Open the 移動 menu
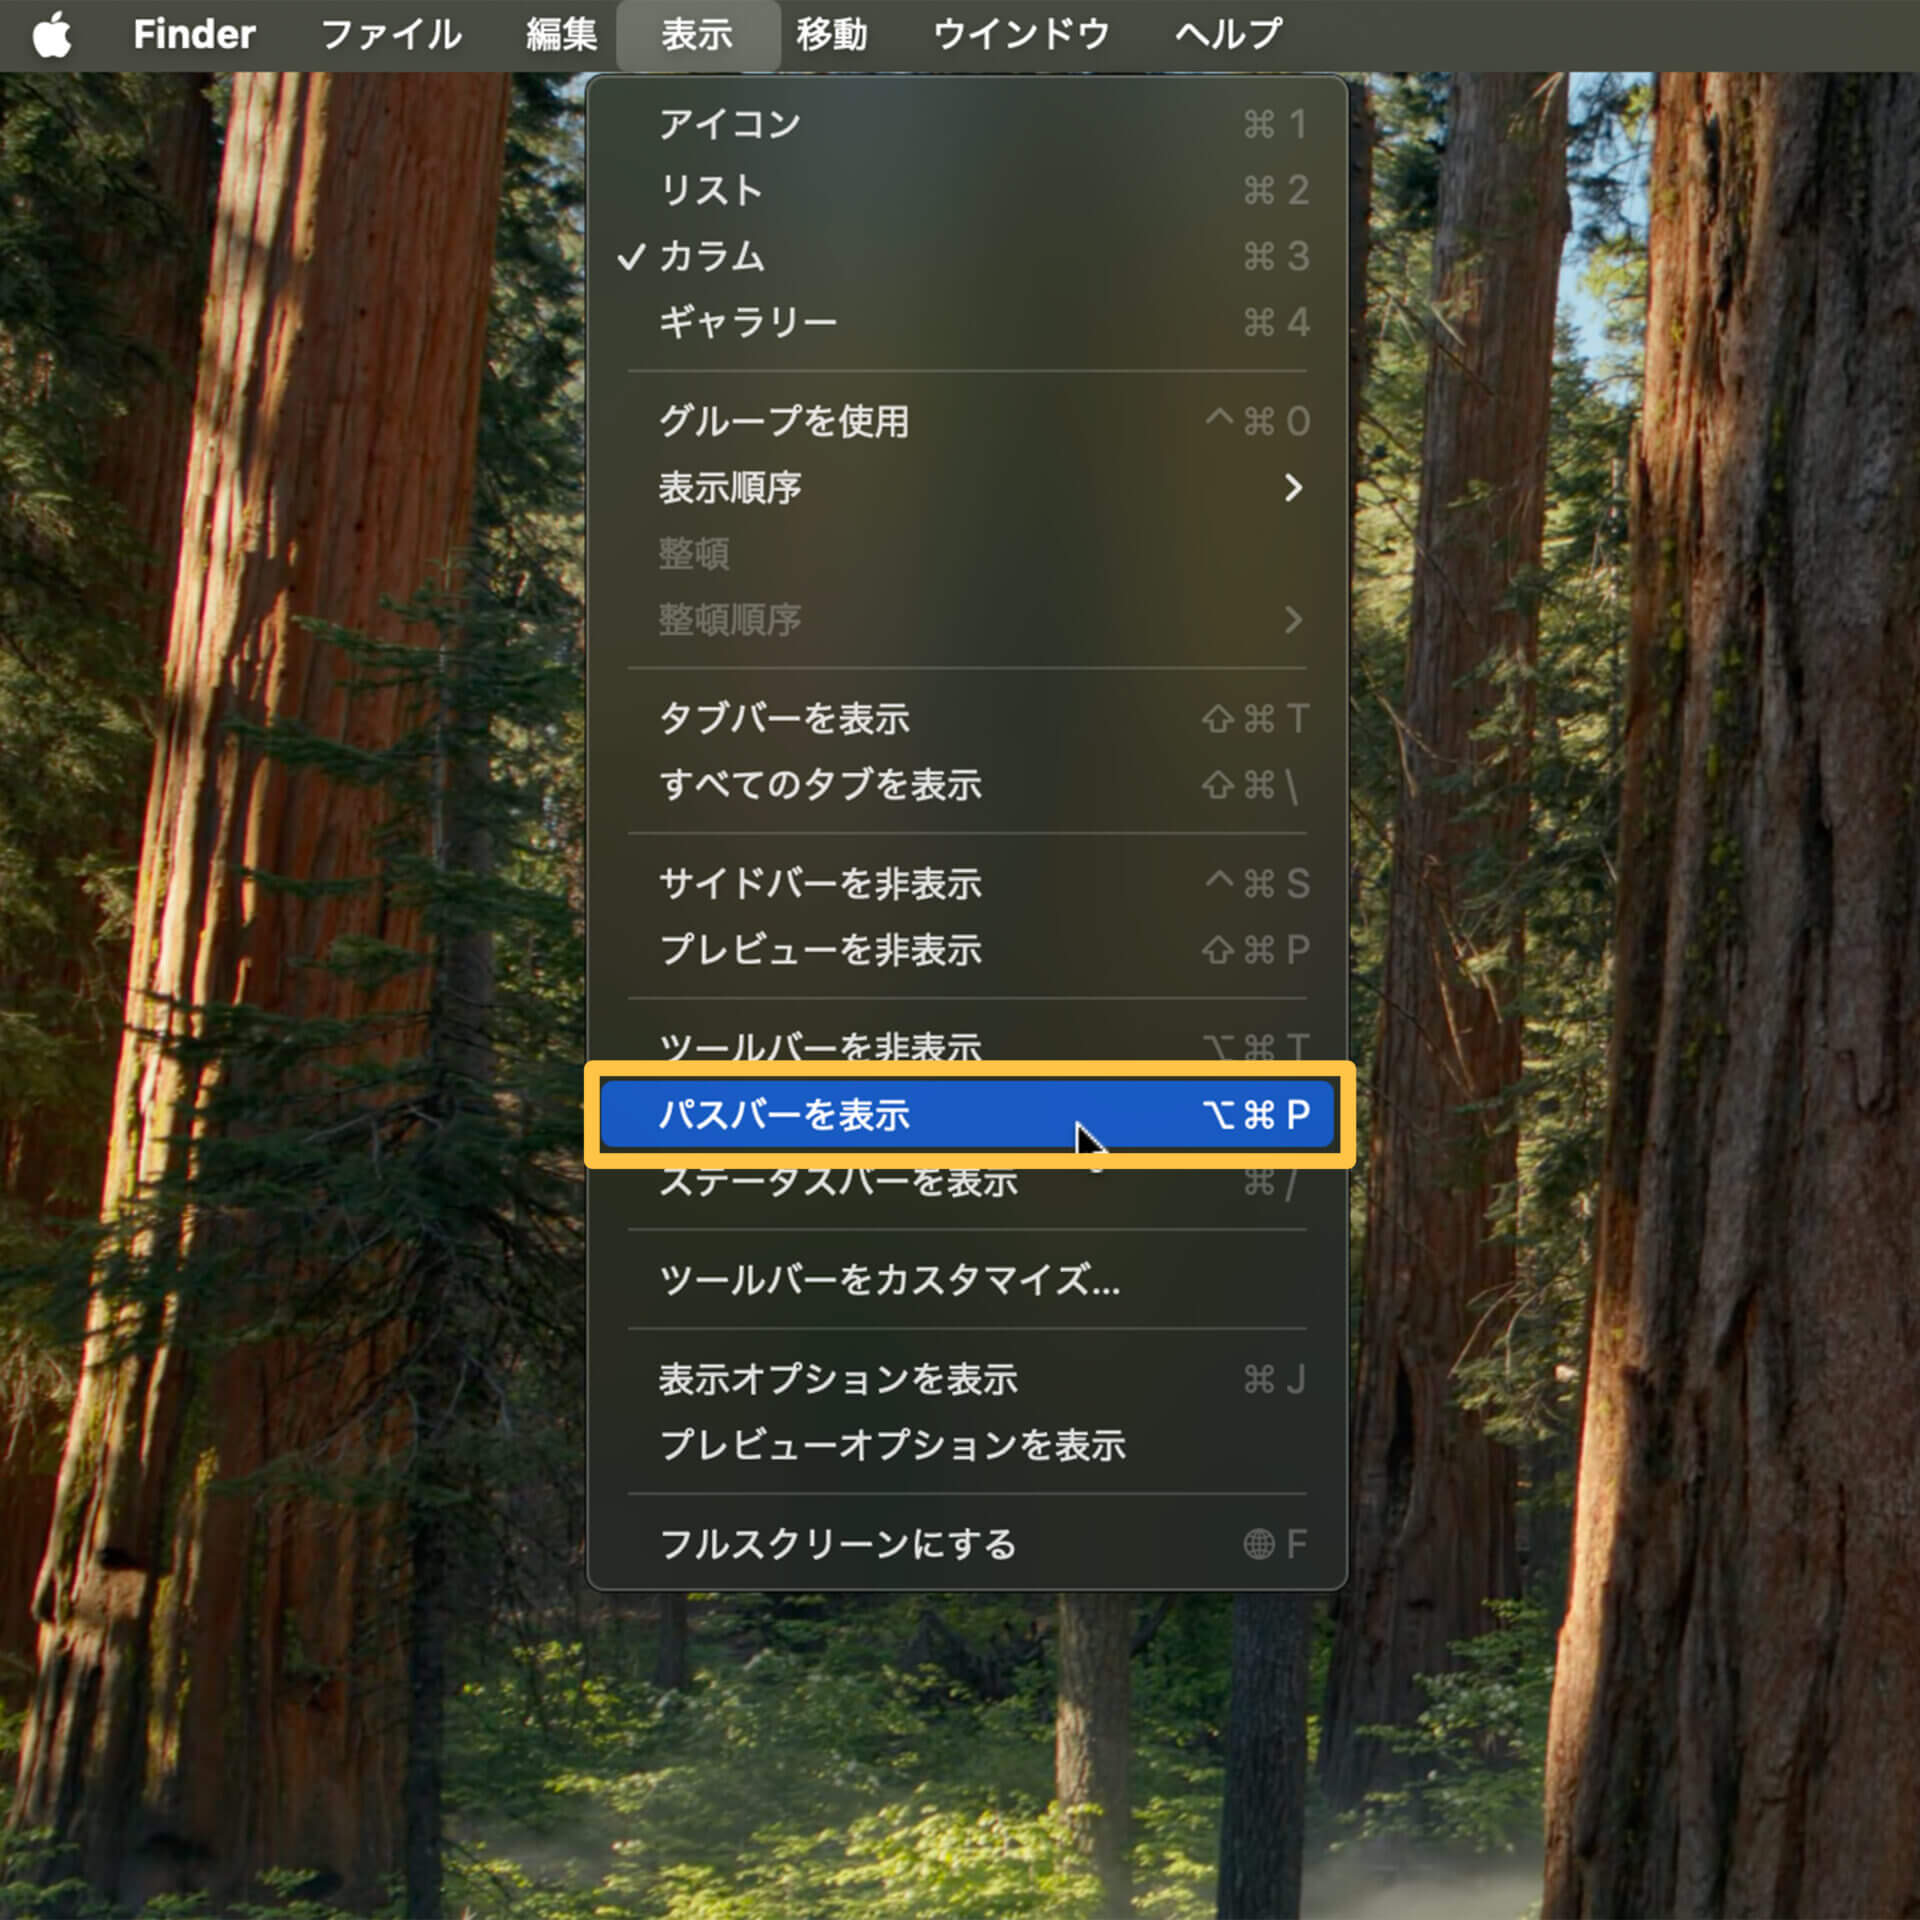The image size is (1920, 1920). 832,35
